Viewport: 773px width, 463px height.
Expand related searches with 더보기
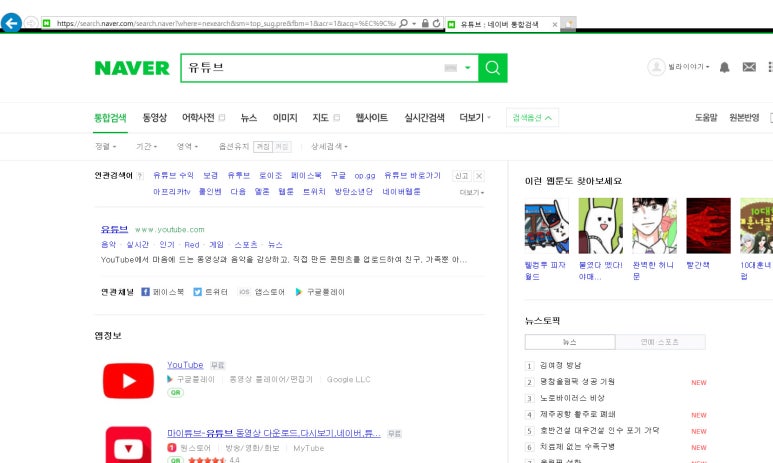pyautogui.click(x=472, y=192)
